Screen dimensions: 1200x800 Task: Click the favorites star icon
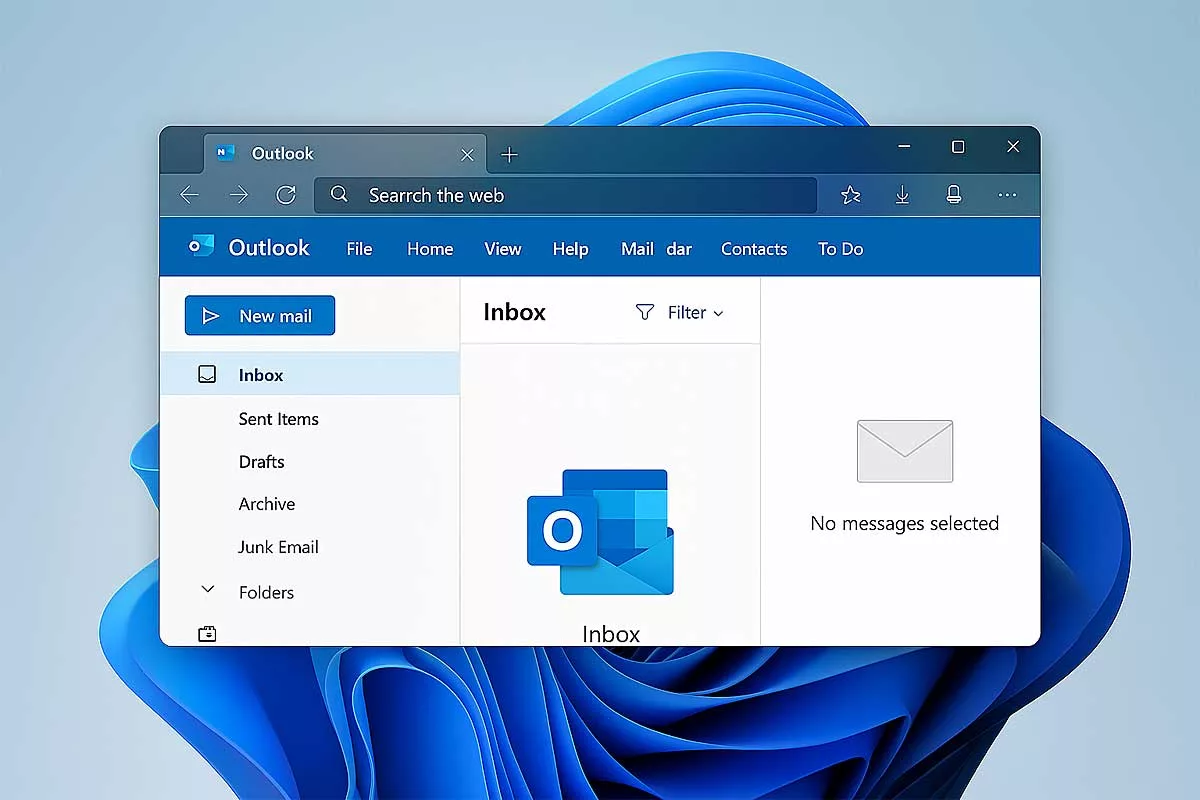851,195
